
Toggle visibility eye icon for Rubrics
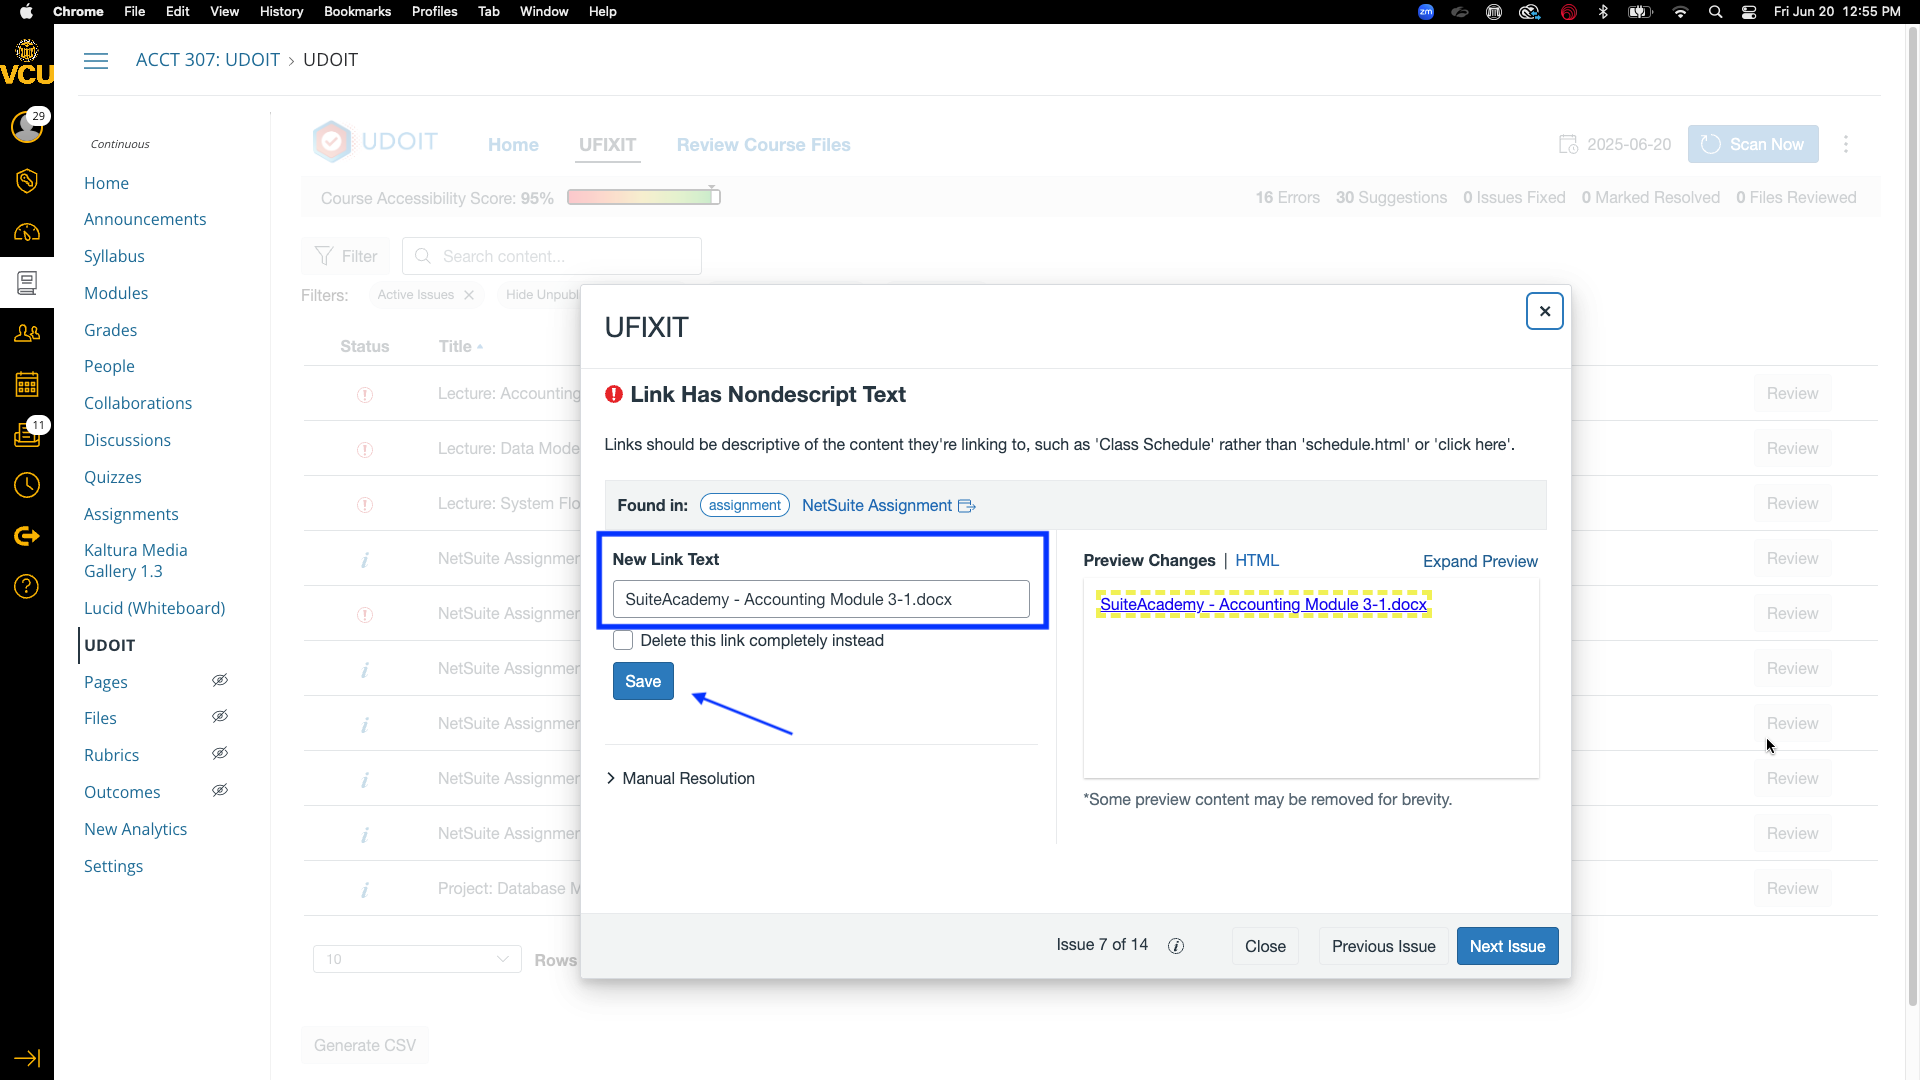pyautogui.click(x=220, y=753)
